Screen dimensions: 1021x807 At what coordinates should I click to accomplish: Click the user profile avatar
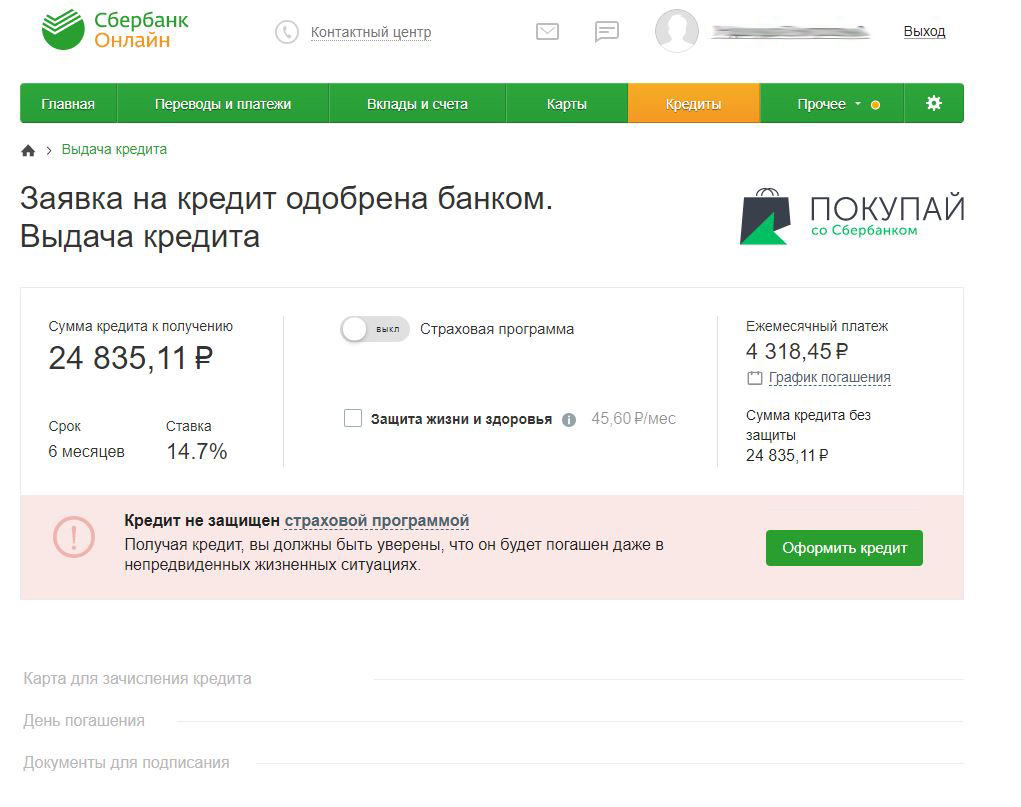click(x=677, y=31)
